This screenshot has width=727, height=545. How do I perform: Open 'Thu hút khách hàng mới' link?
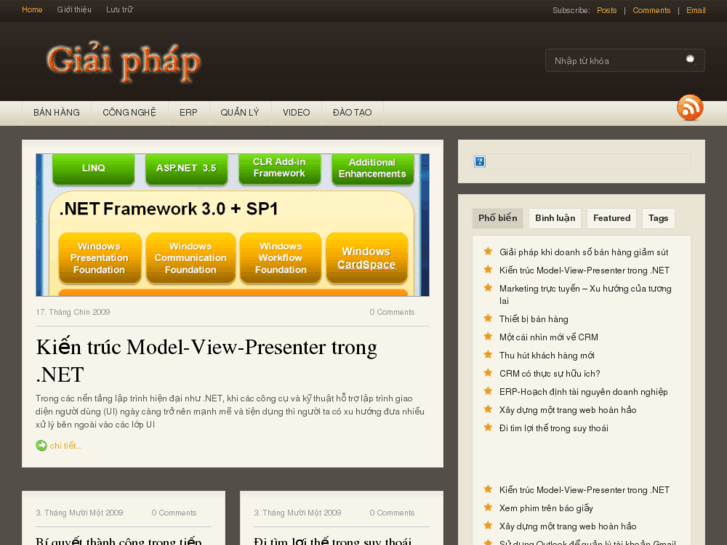547,355
